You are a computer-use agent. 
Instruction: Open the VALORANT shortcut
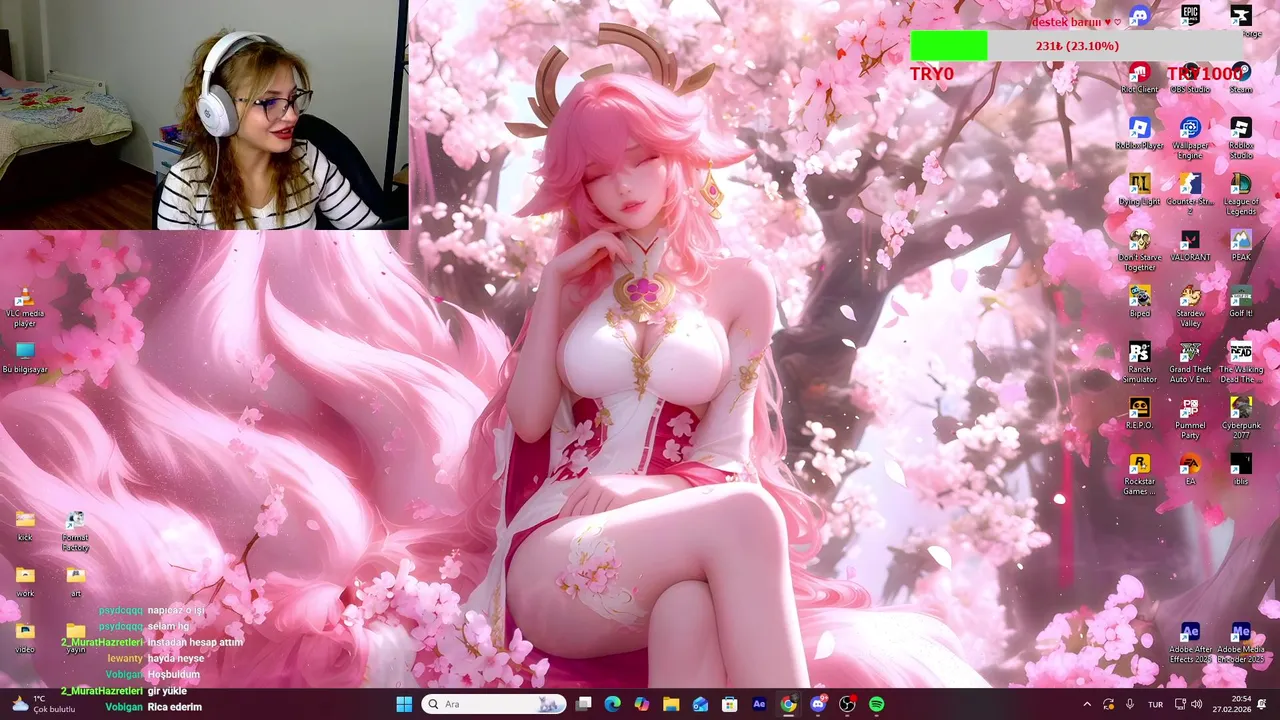(x=1190, y=246)
